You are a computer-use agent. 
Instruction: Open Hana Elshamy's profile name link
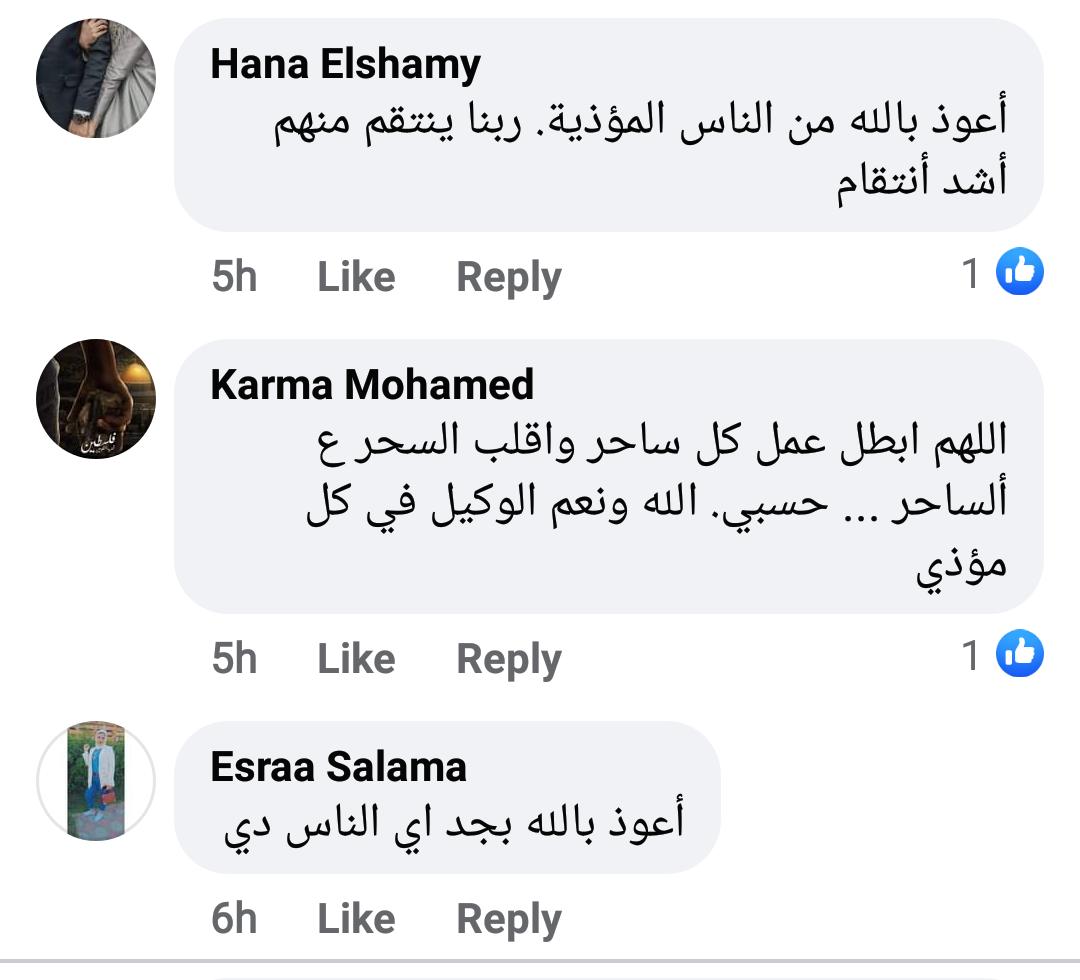[346, 65]
